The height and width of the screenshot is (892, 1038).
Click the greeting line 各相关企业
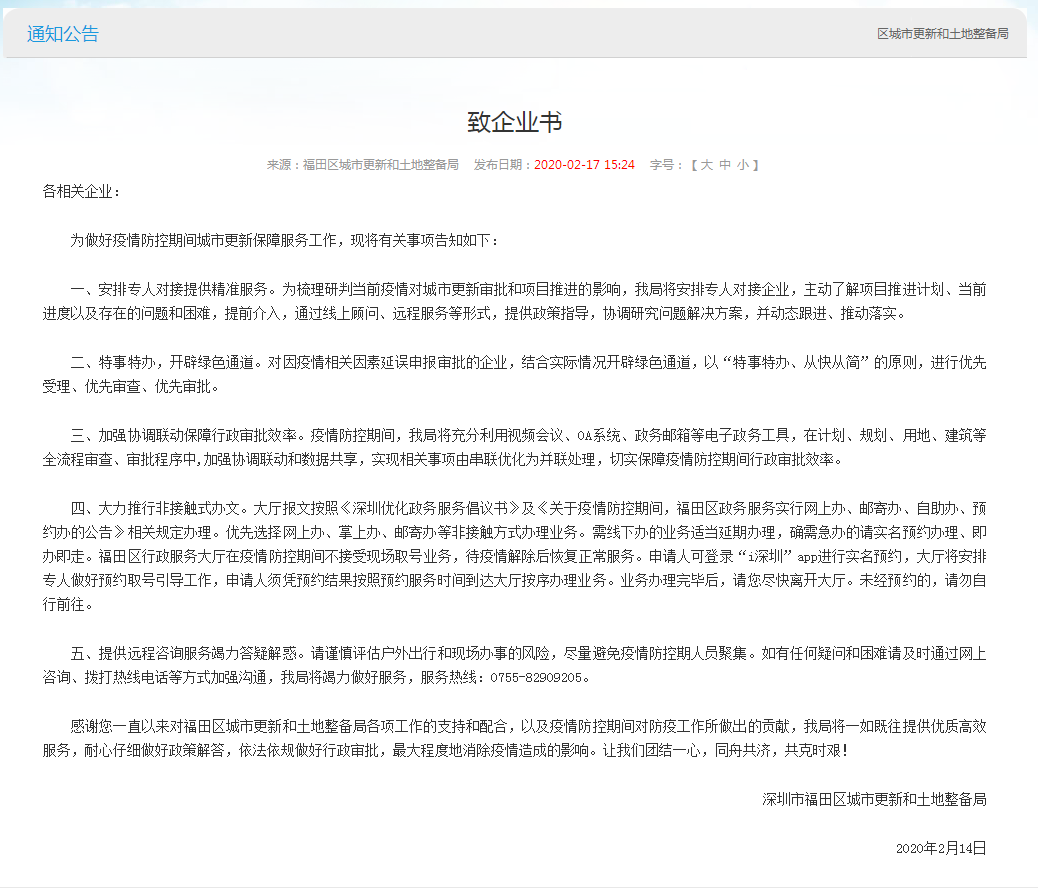click(x=82, y=190)
